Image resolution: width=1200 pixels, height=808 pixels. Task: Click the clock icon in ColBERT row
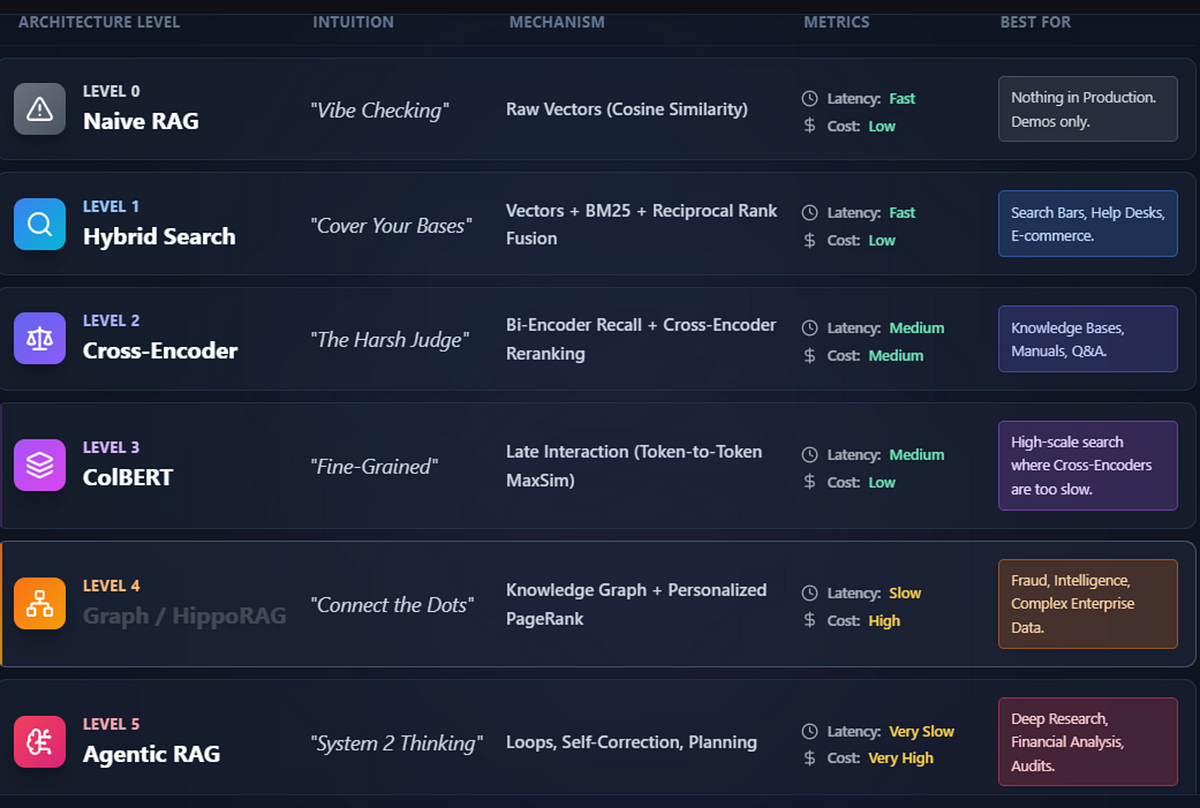coord(810,455)
